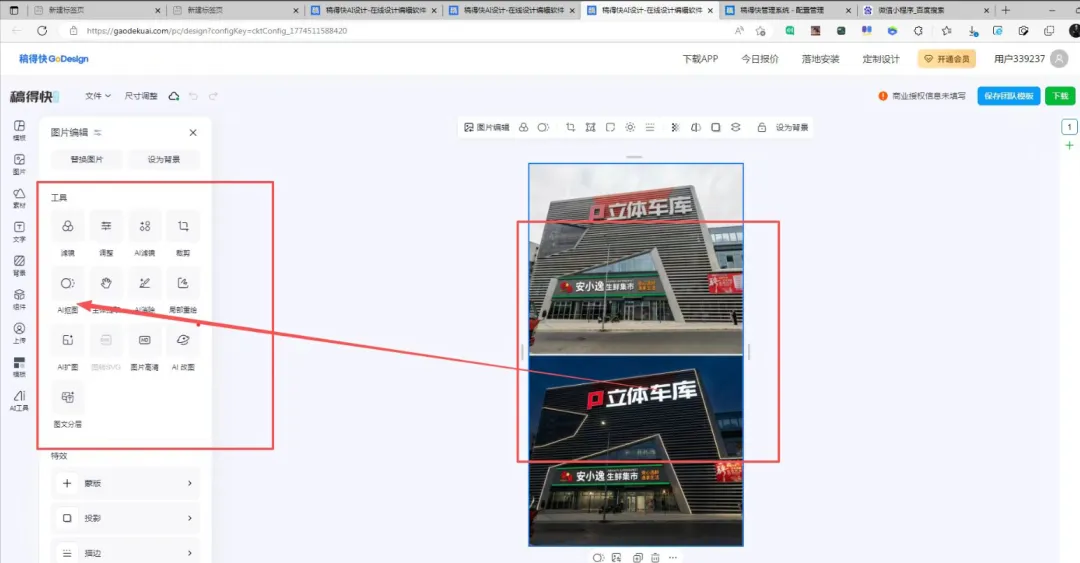Click the redo arrow icon
Image resolution: width=1080 pixels, height=563 pixels.
click(214, 96)
